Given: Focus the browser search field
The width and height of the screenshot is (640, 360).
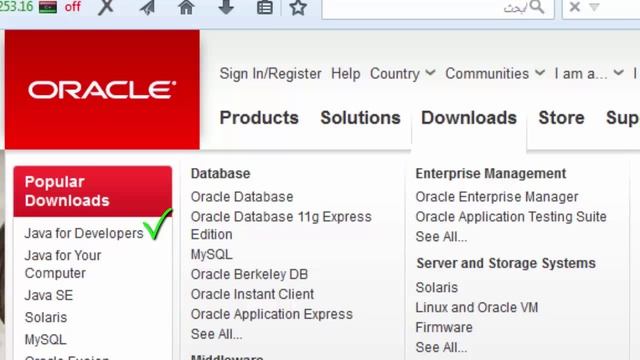Looking at the screenshot, I should [x=438, y=8].
